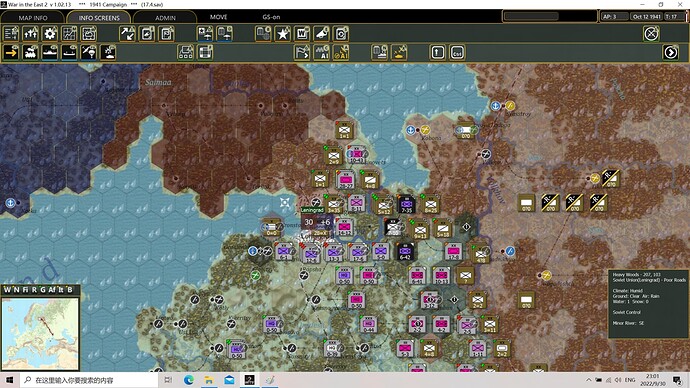Click the Leningrad city label on map

[x=312, y=210]
